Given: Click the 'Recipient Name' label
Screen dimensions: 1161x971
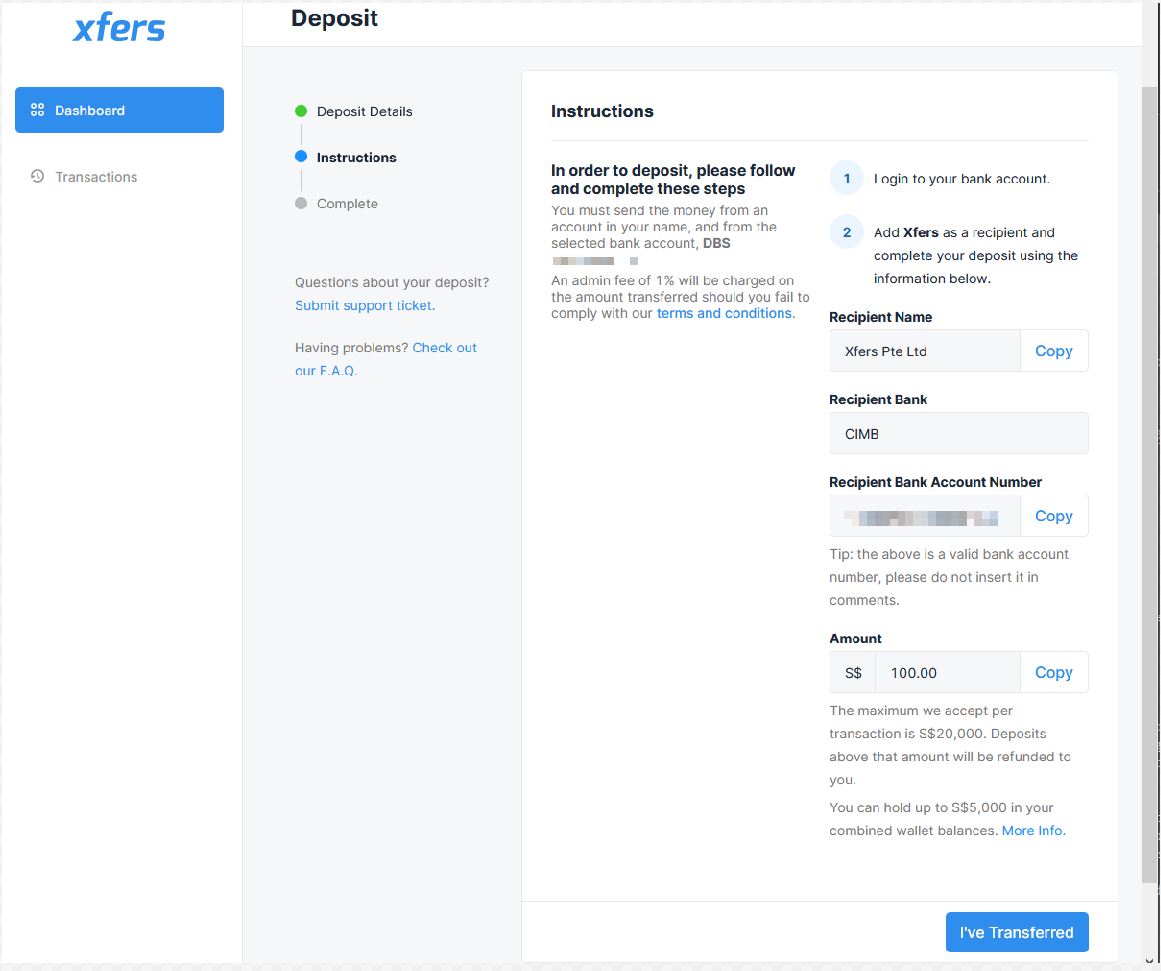Looking at the screenshot, I should click(880, 317).
